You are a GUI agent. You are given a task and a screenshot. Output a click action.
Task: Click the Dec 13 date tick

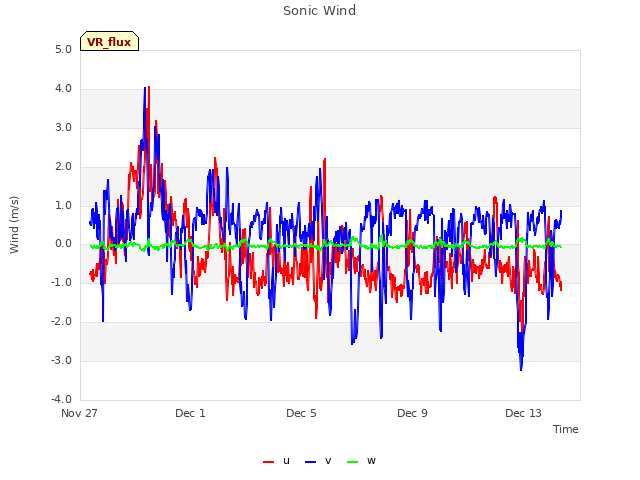click(x=523, y=413)
